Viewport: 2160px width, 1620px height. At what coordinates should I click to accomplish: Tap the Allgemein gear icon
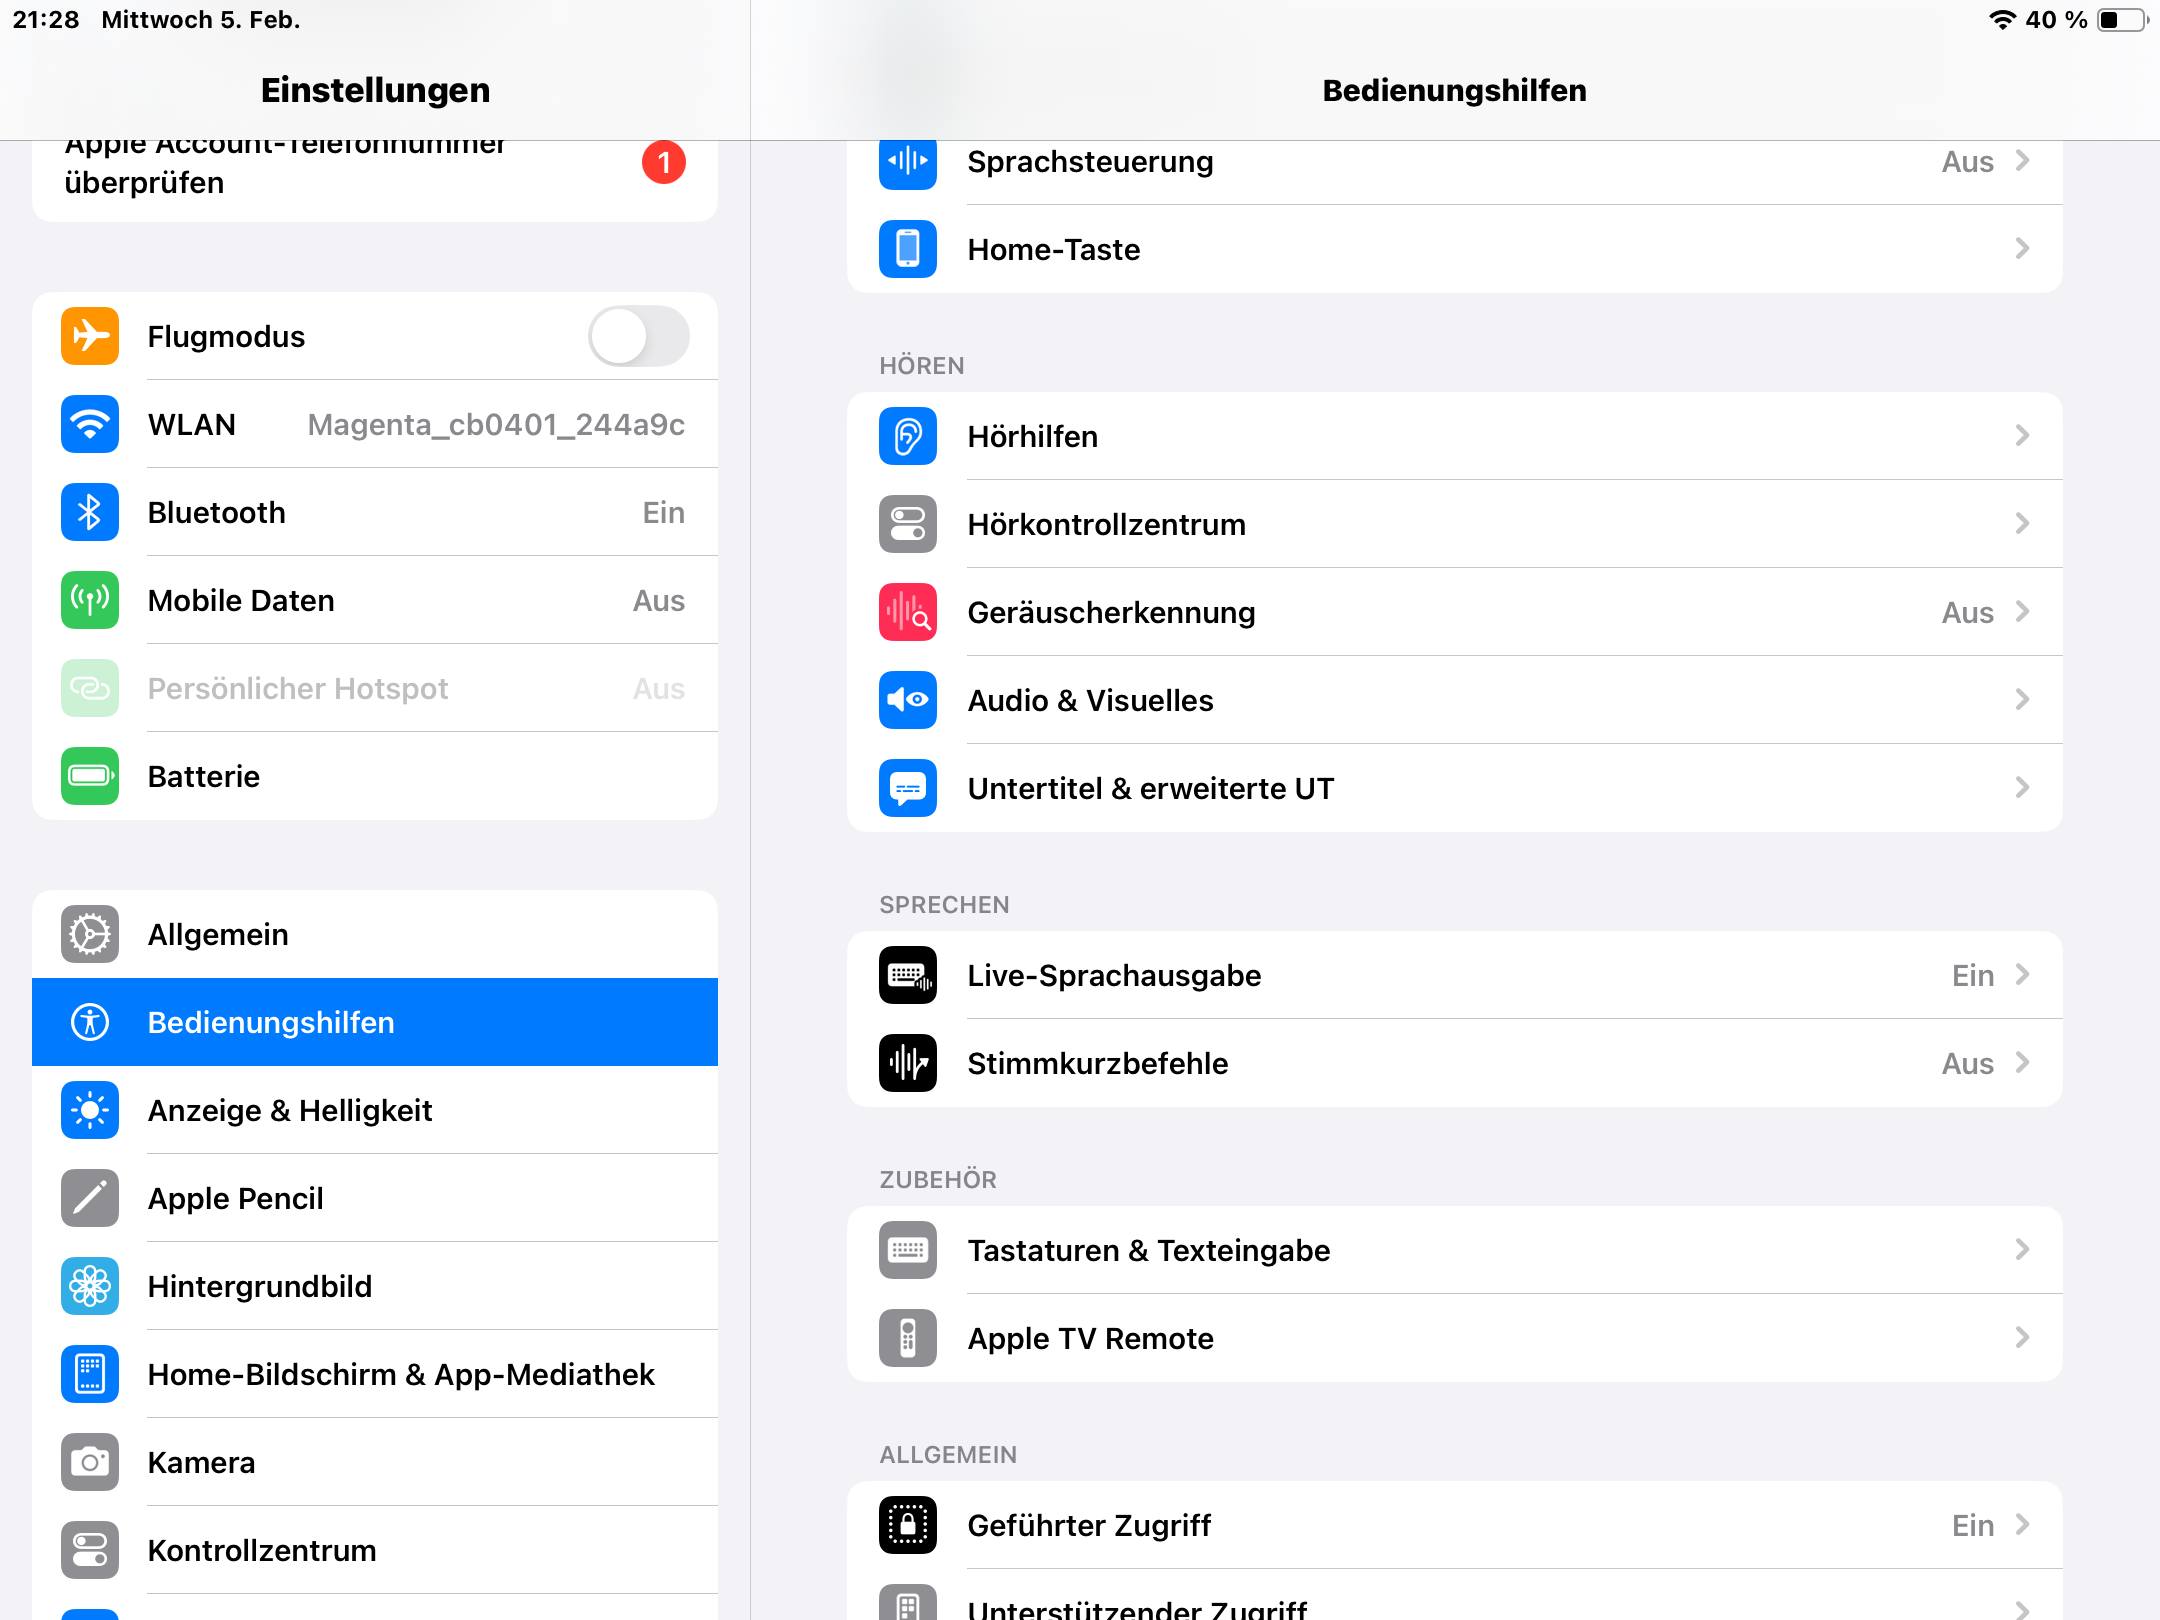pyautogui.click(x=90, y=934)
